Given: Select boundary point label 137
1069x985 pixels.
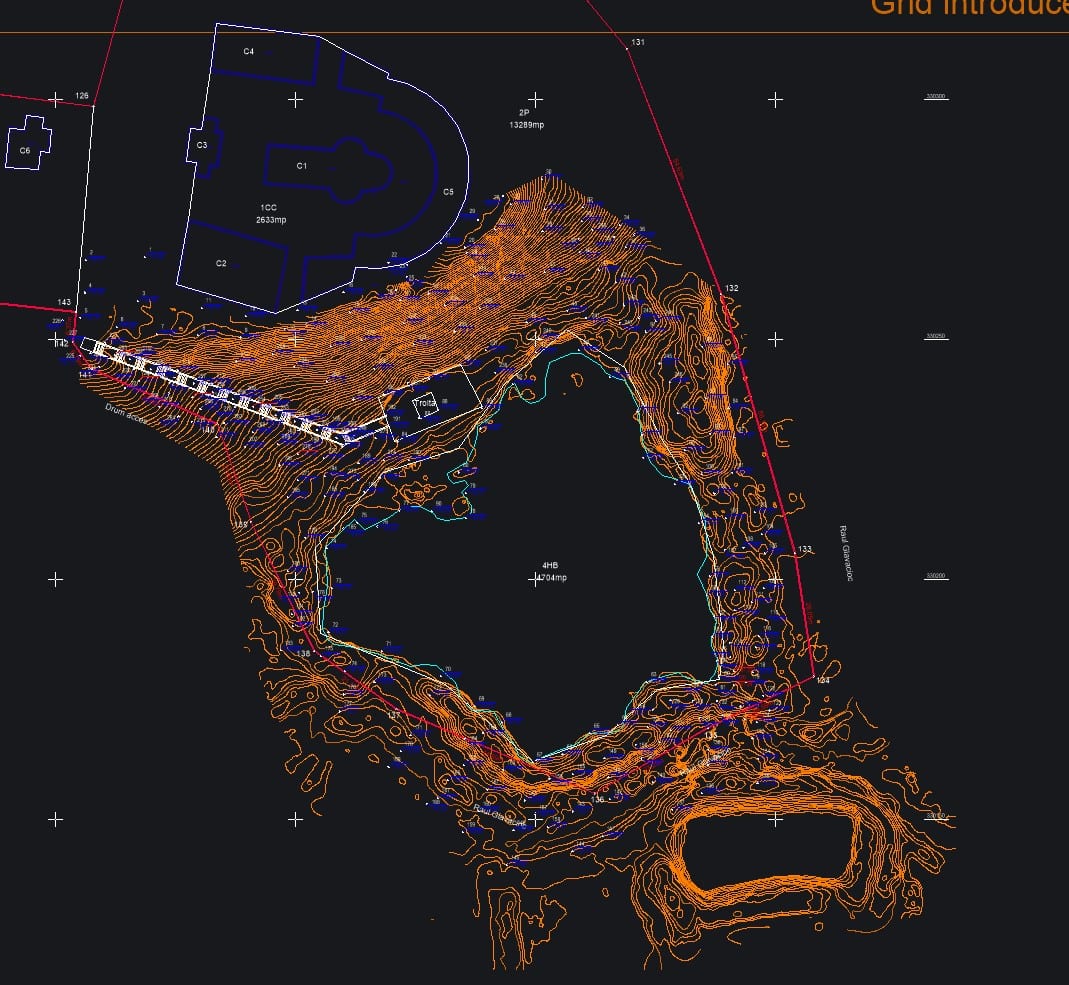Looking at the screenshot, I should (394, 715).
